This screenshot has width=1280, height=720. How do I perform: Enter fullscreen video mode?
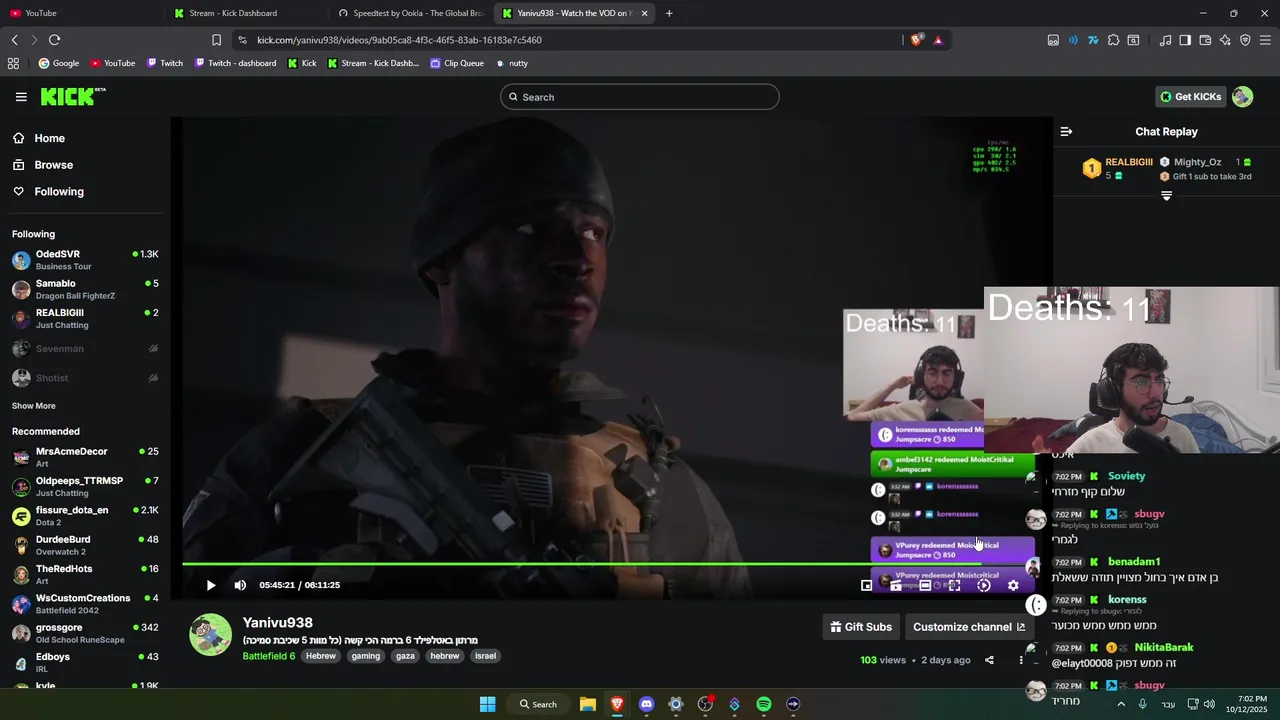954,585
